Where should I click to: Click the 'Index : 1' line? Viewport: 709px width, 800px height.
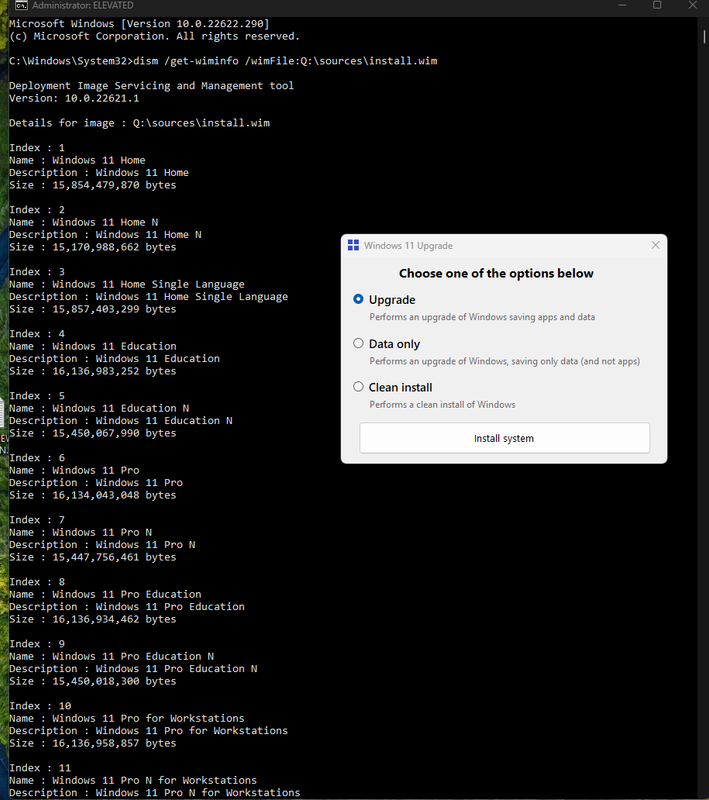37,147
